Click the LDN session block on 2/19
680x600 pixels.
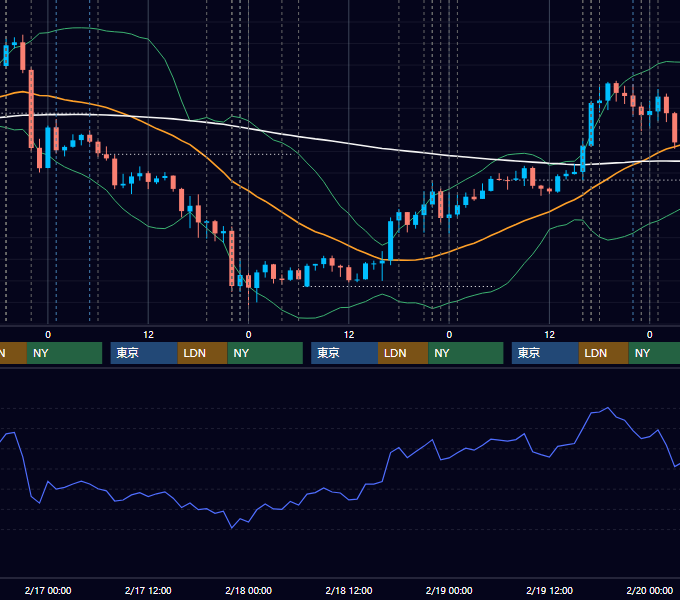[604, 353]
